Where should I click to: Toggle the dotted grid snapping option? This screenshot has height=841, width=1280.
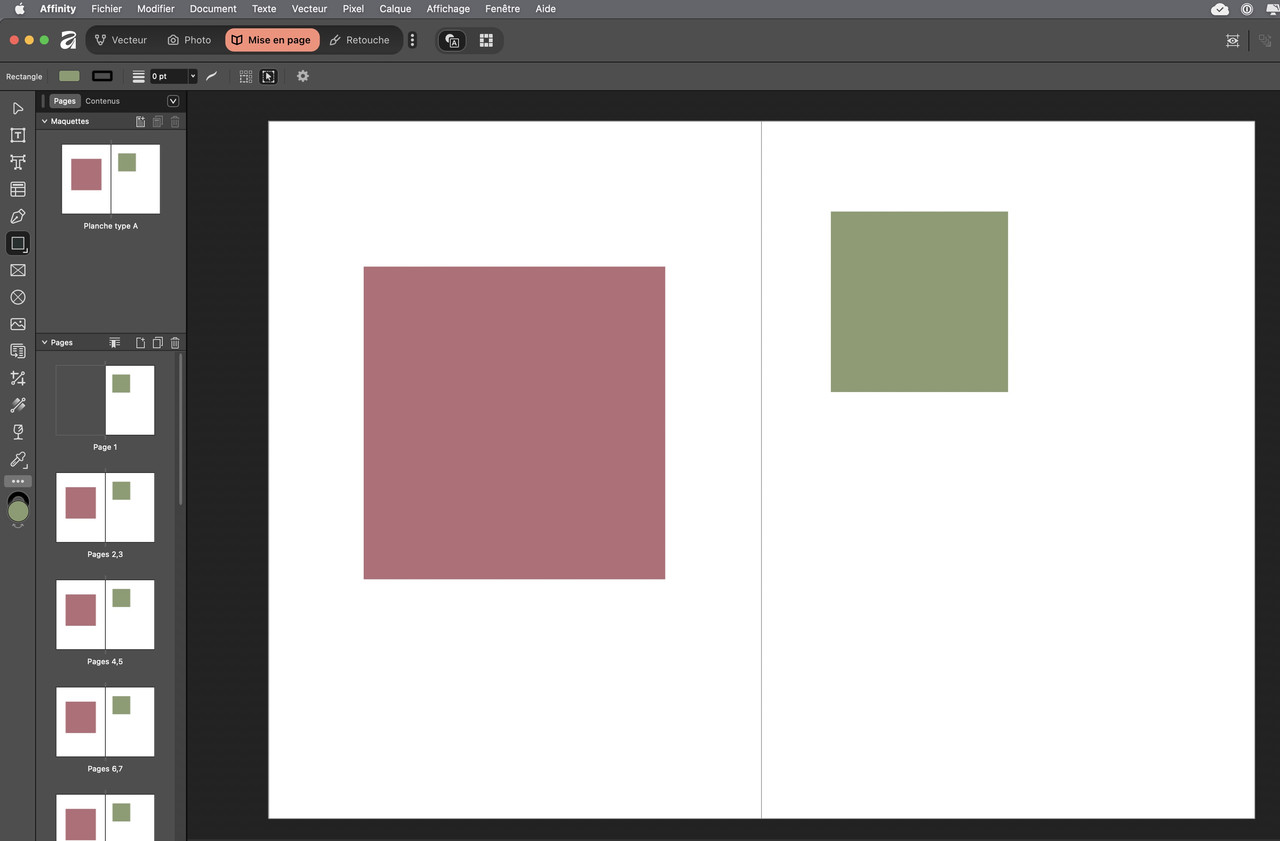(x=246, y=76)
